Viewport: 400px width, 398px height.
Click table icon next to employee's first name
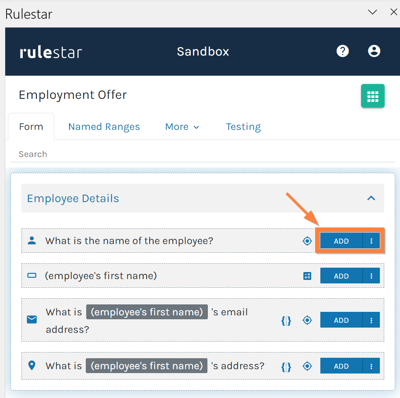(307, 276)
